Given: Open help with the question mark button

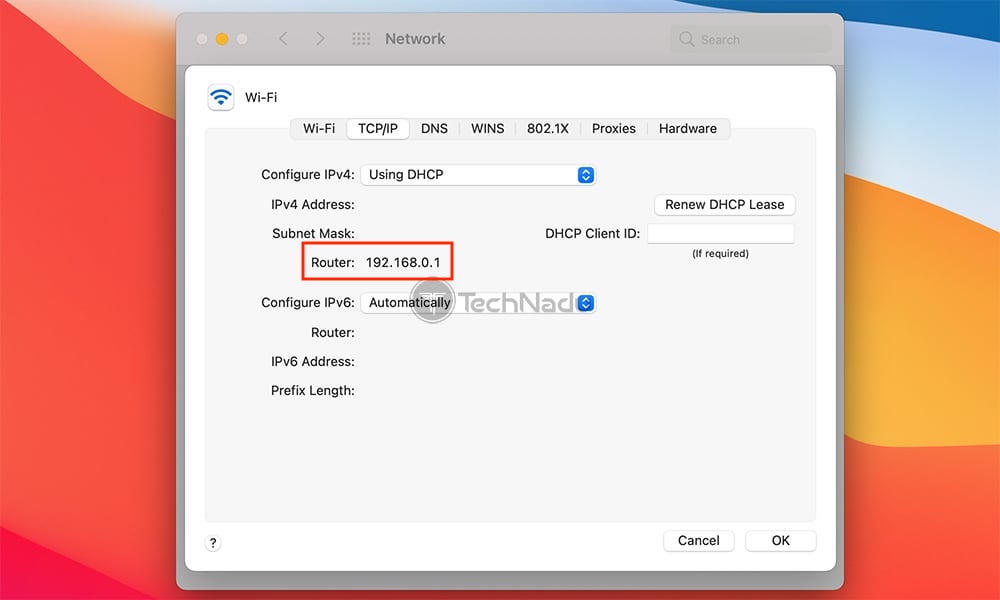Looking at the screenshot, I should click(x=213, y=543).
